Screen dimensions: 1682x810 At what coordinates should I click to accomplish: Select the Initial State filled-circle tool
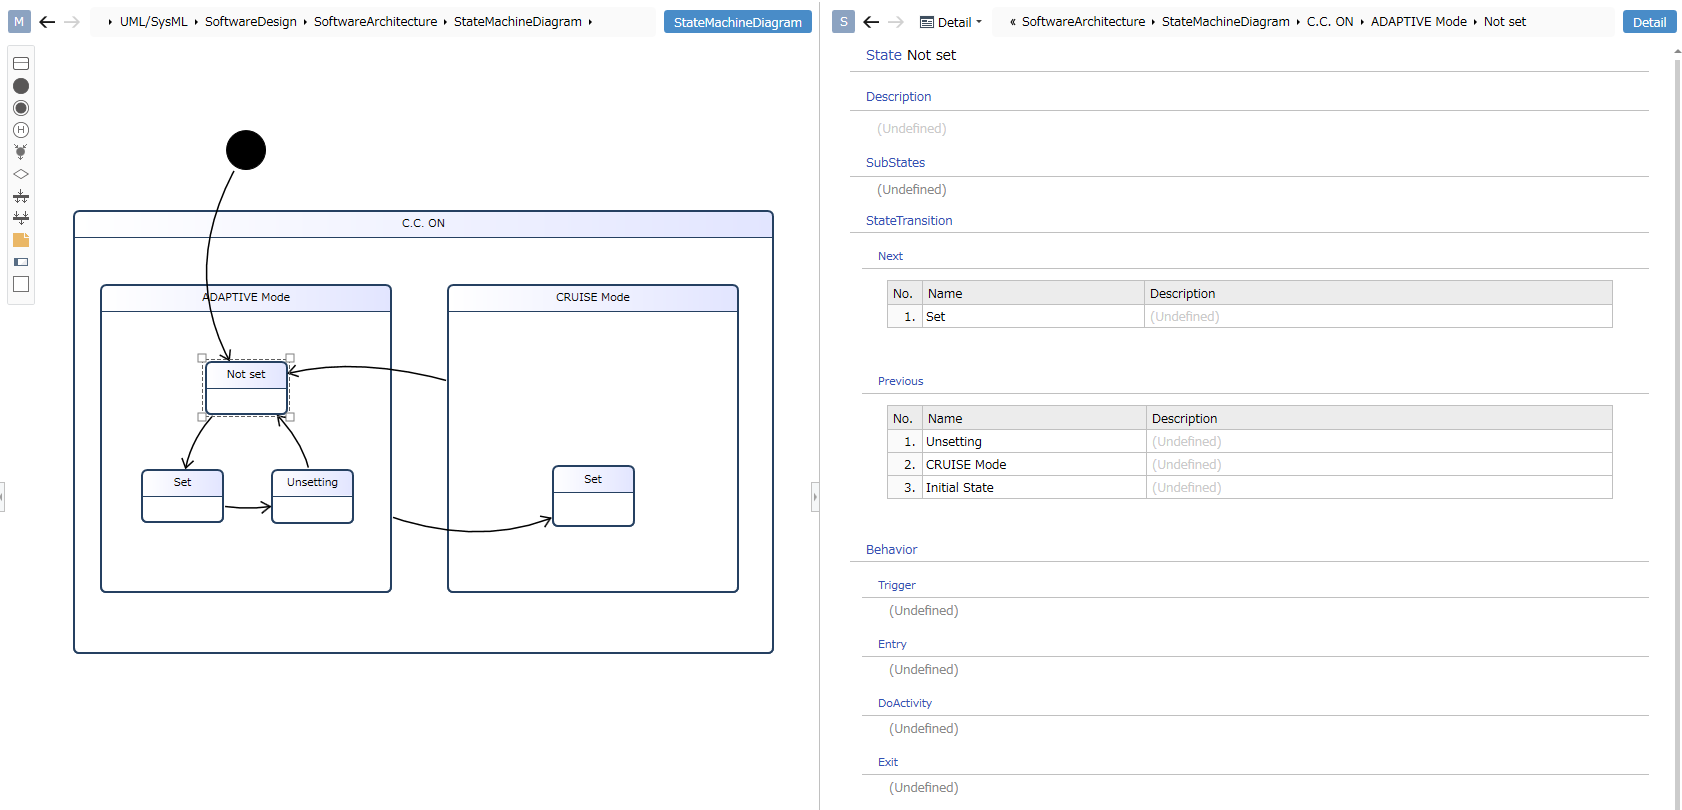coord(21,86)
